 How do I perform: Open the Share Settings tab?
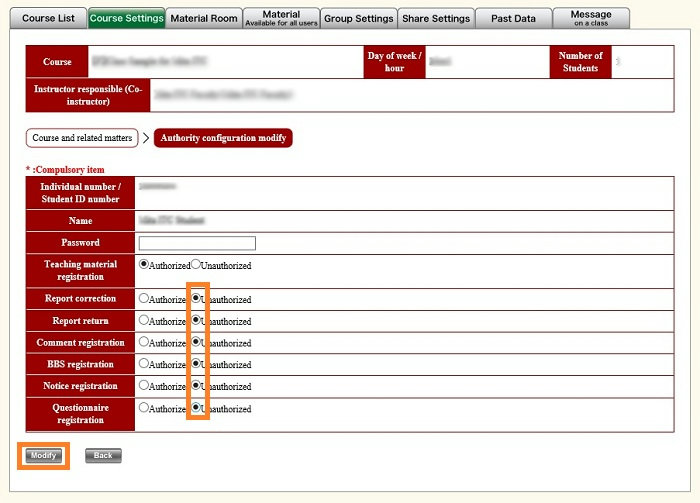point(436,18)
